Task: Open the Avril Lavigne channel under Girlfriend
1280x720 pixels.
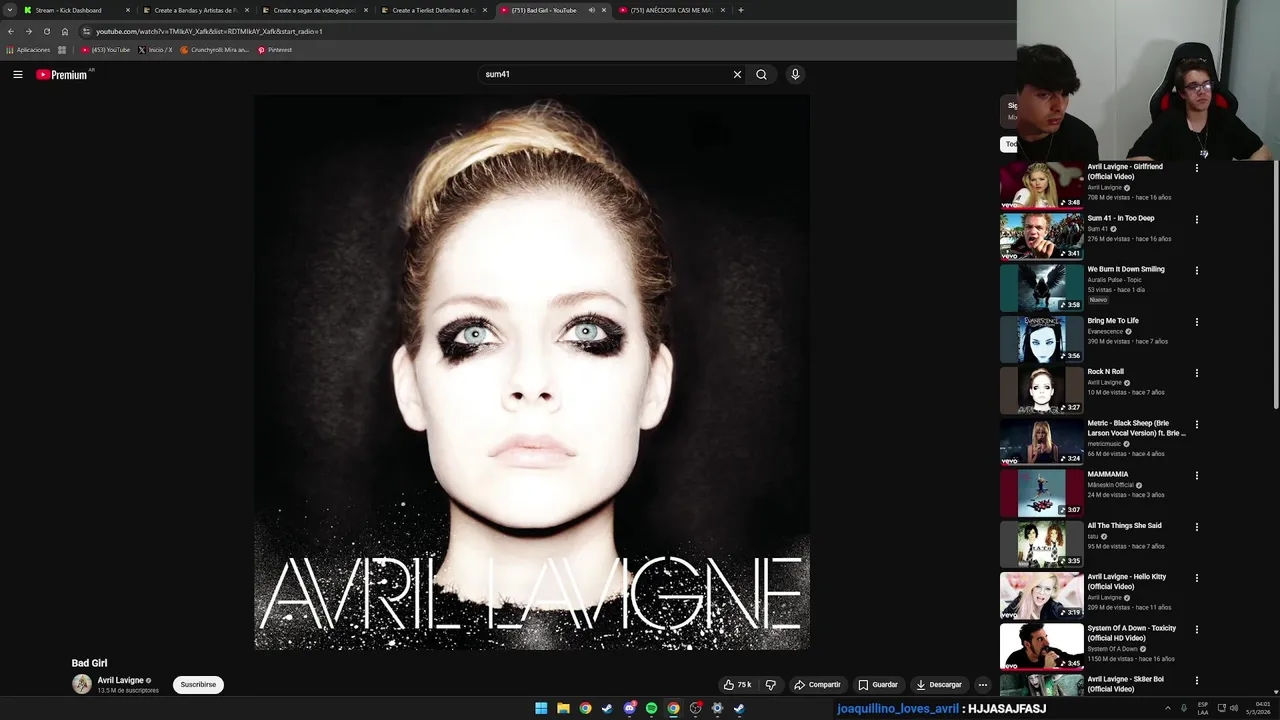Action: pyautogui.click(x=1105, y=187)
